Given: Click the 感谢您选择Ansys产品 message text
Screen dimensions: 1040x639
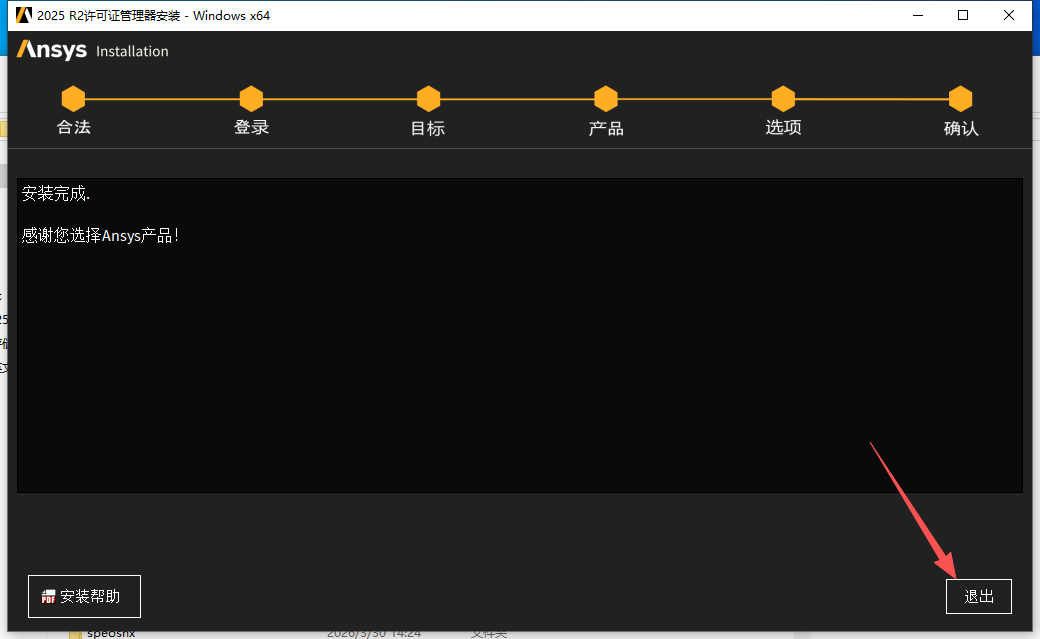Looking at the screenshot, I should [100, 236].
